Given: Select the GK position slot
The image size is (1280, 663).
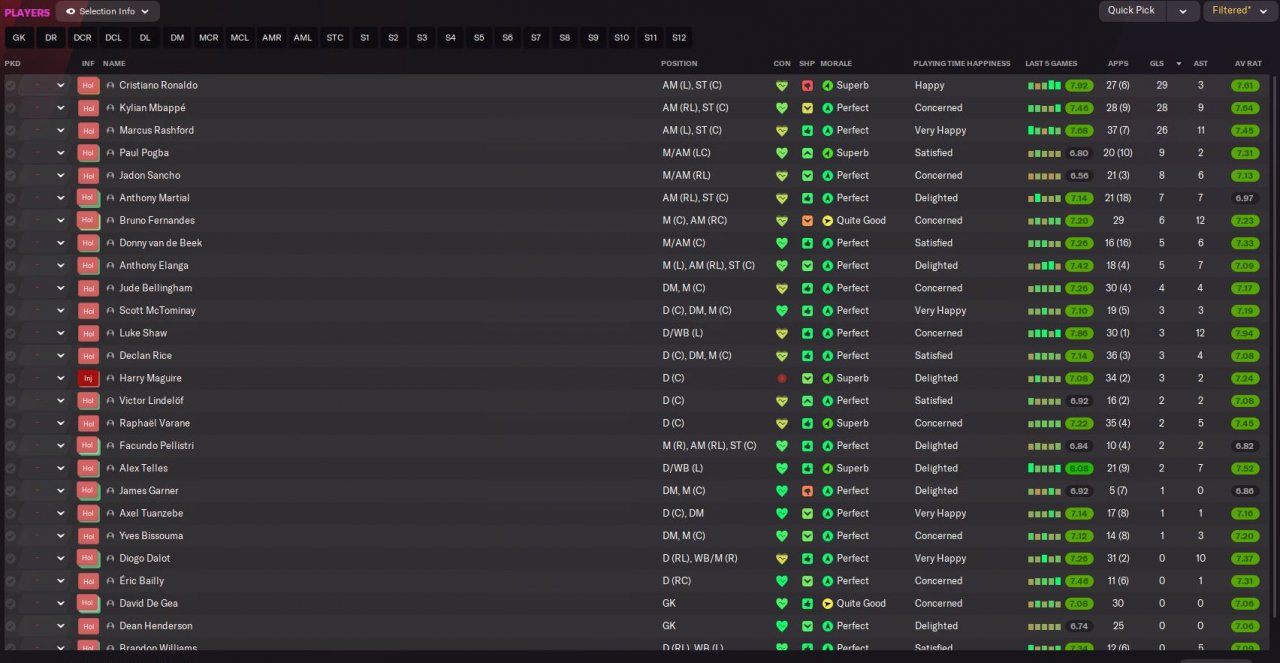Looking at the screenshot, I should tap(19, 38).
